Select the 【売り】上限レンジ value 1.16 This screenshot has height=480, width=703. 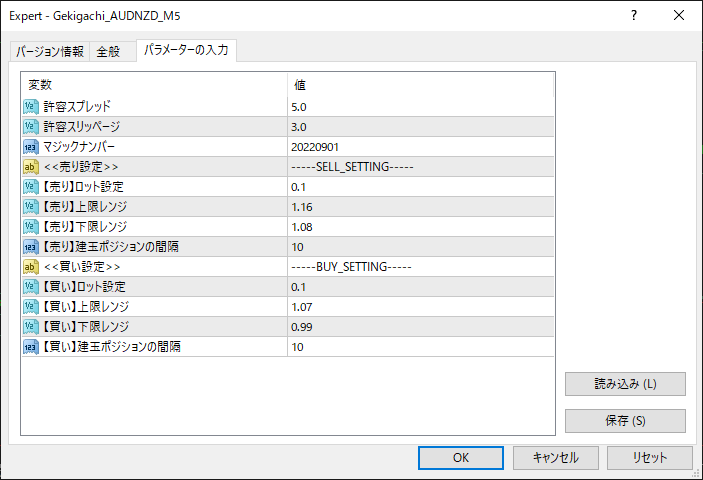pos(301,206)
